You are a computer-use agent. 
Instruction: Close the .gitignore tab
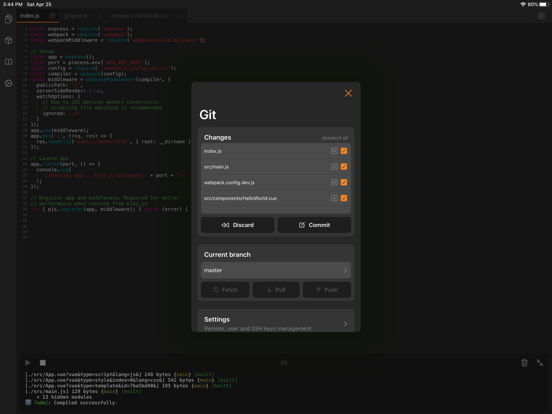tap(100, 15)
